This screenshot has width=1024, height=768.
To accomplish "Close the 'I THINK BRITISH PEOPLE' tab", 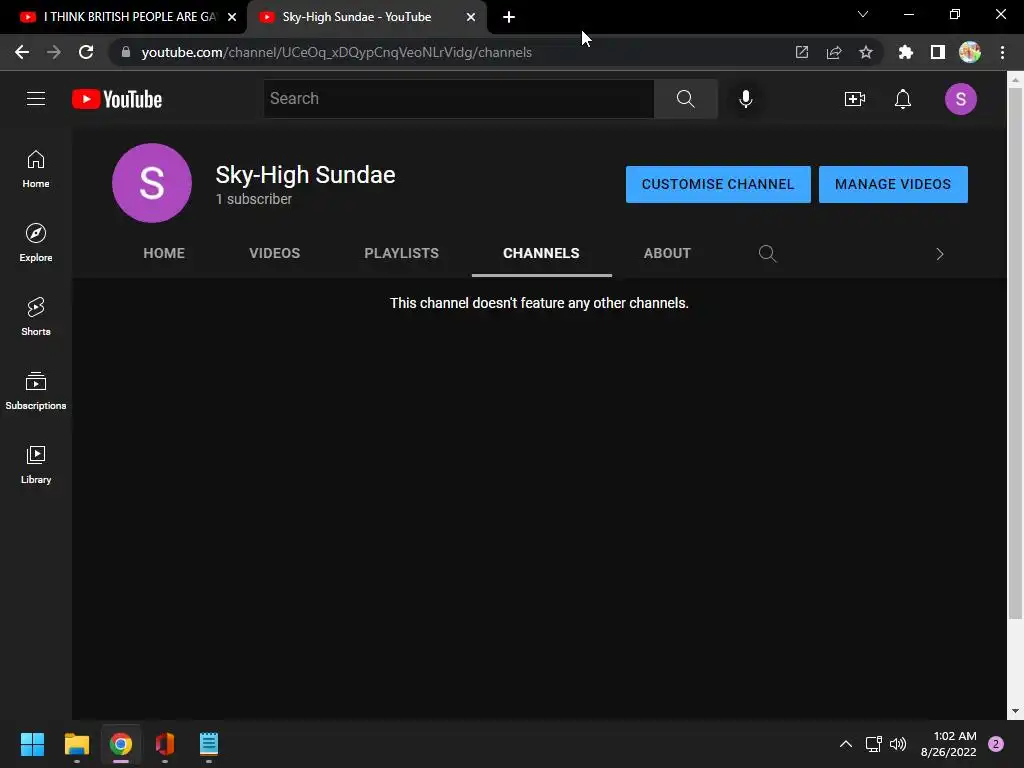I will tap(232, 17).
